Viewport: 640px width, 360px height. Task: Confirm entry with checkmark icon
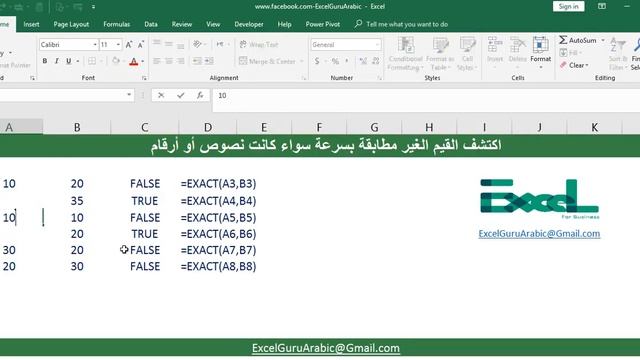[x=180, y=95]
